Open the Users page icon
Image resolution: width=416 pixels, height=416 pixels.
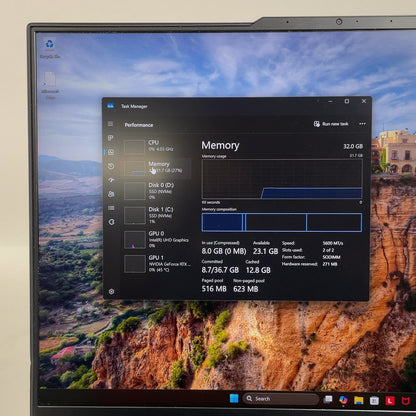click(x=111, y=194)
